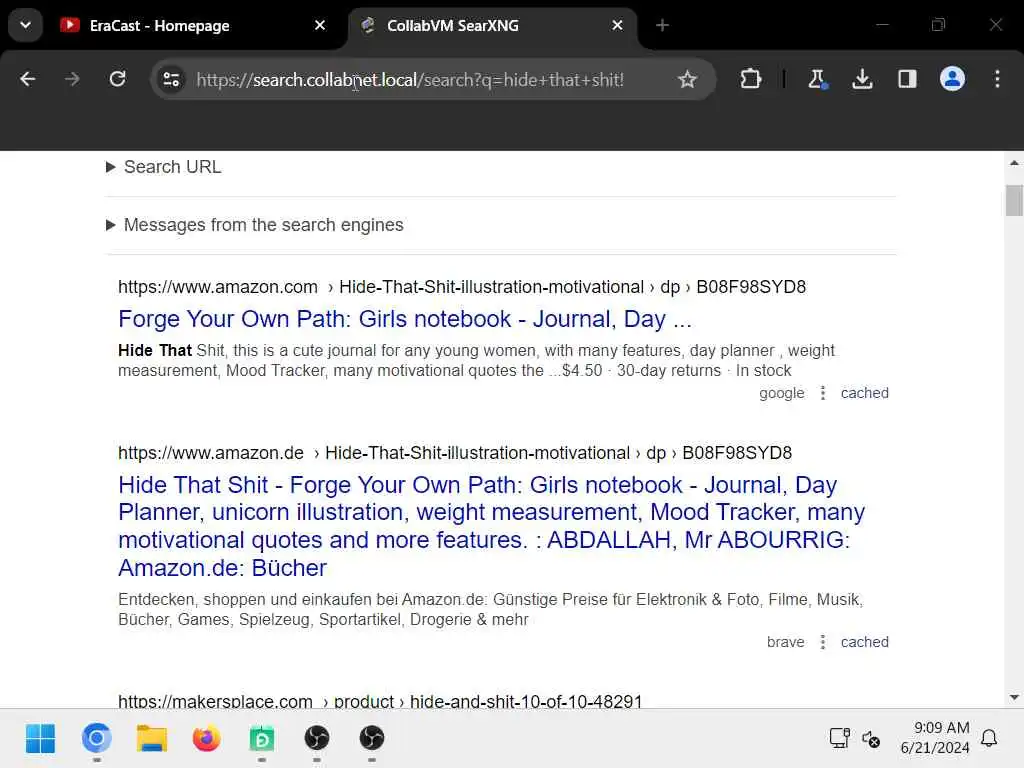Open the Hide That Shit Amazon.de result link
Screen dimensions: 1024x768
tap(491, 526)
